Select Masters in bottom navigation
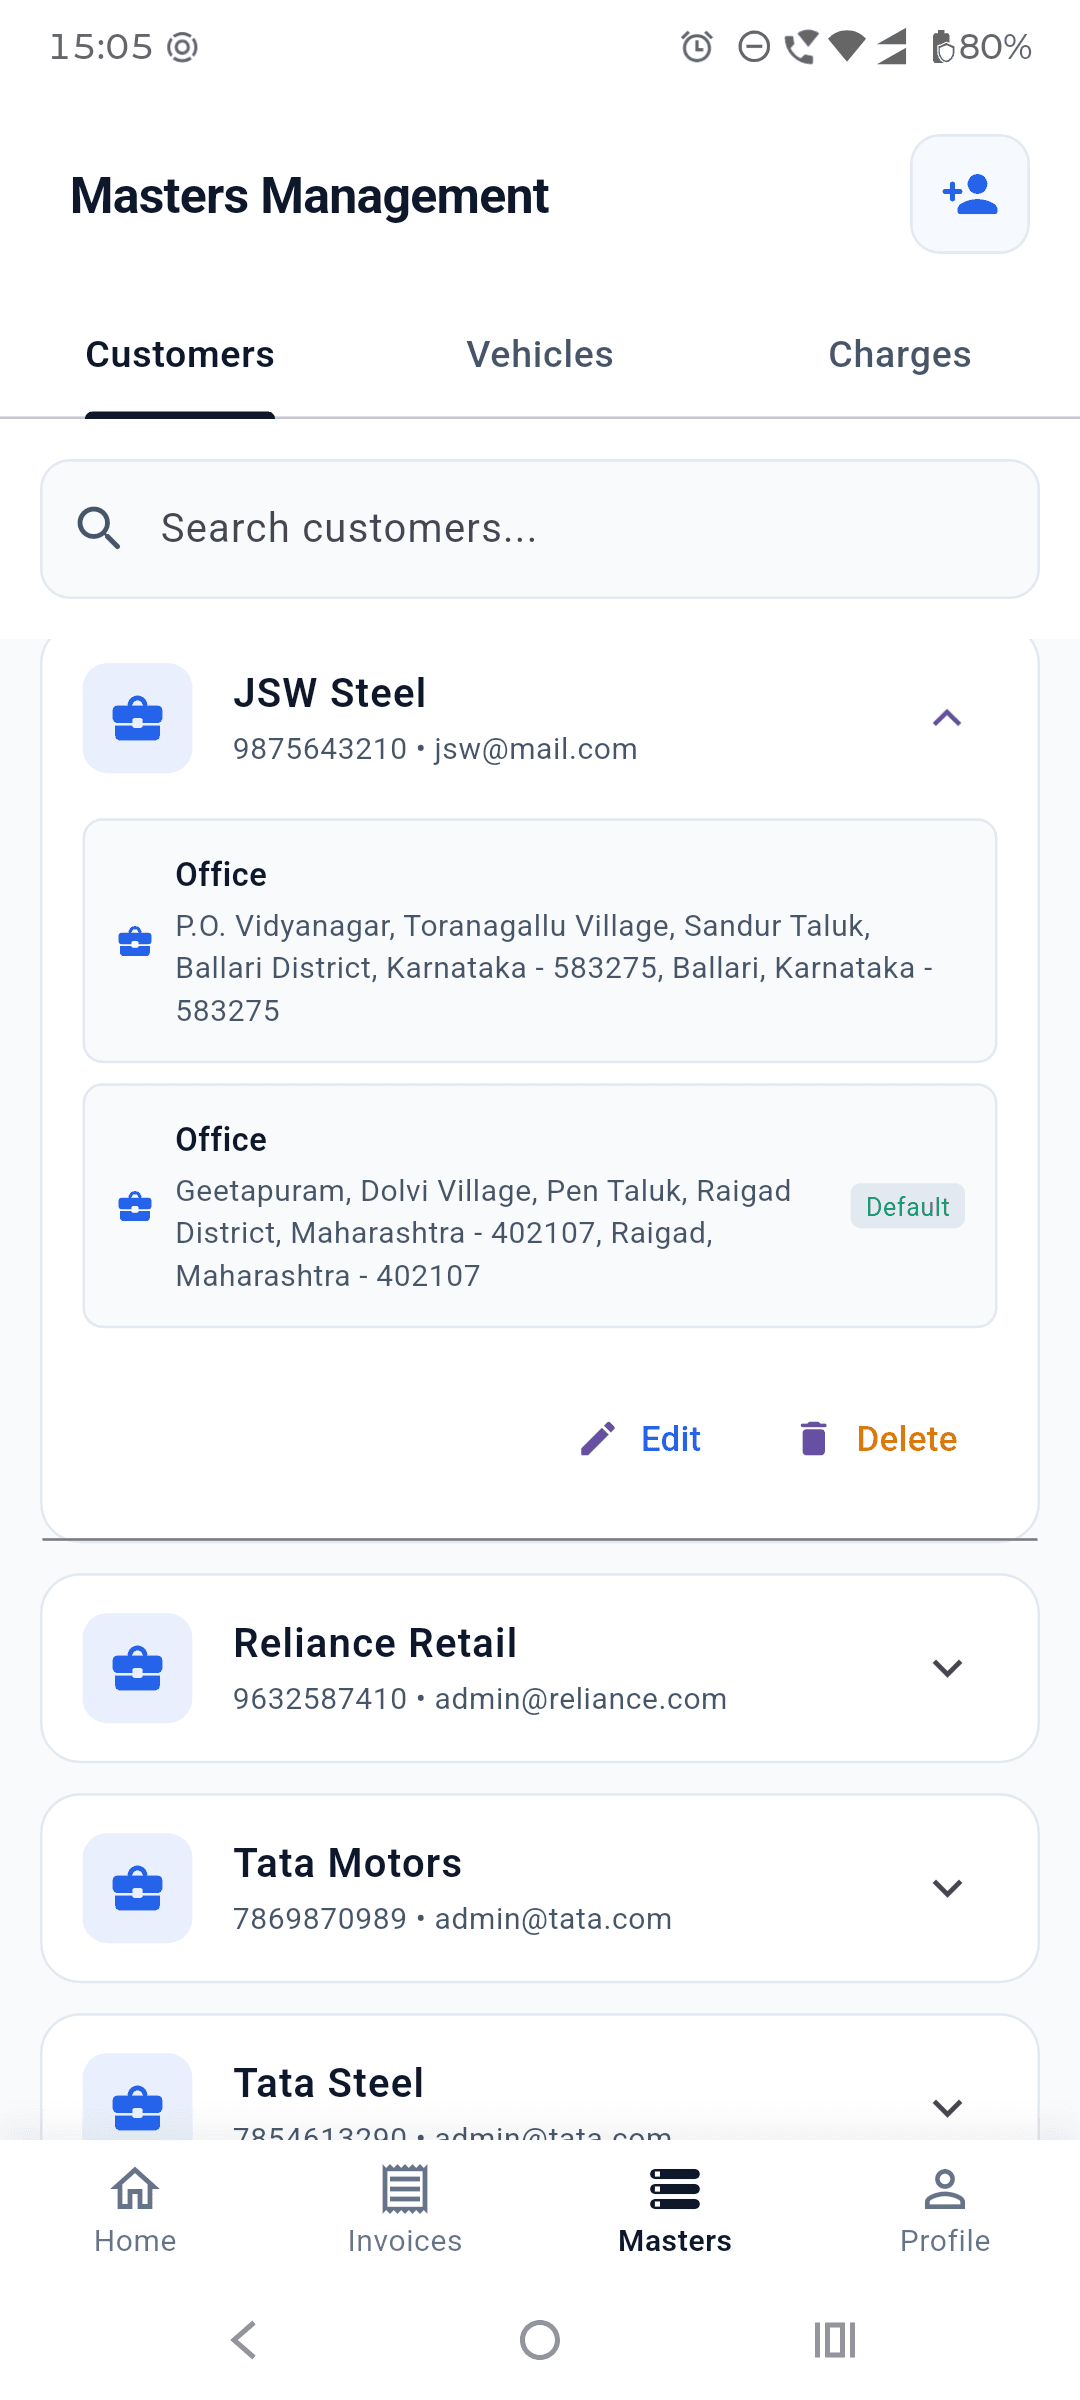The height and width of the screenshot is (2400, 1080). [675, 2210]
